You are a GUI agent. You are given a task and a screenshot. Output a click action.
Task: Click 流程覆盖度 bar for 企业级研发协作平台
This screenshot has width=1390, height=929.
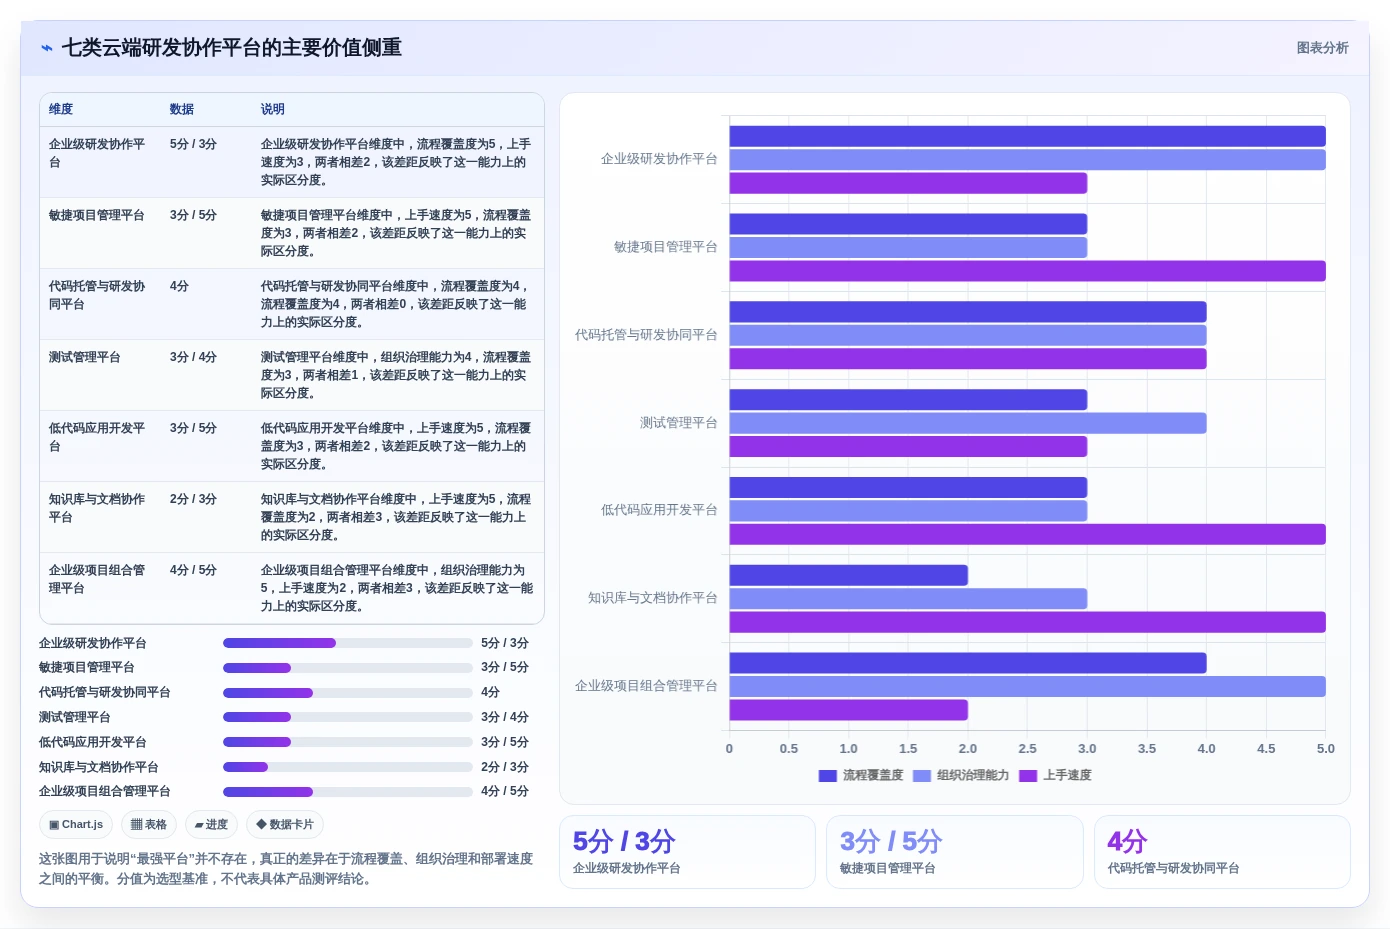[1027, 137]
